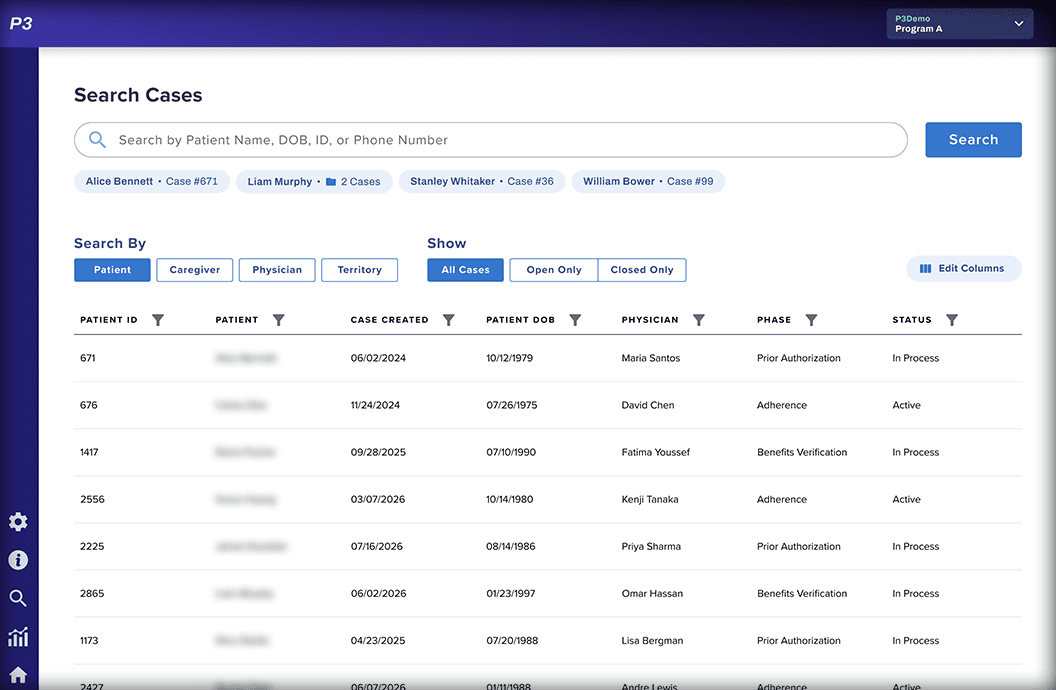Open patient ID 2225 row

pyautogui.click(x=548, y=547)
